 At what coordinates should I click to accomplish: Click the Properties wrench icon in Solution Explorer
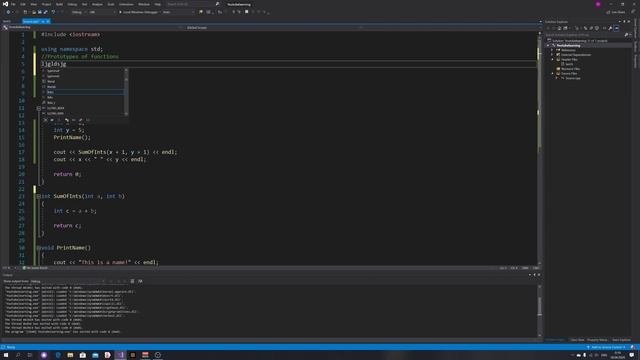[x=610, y=28]
